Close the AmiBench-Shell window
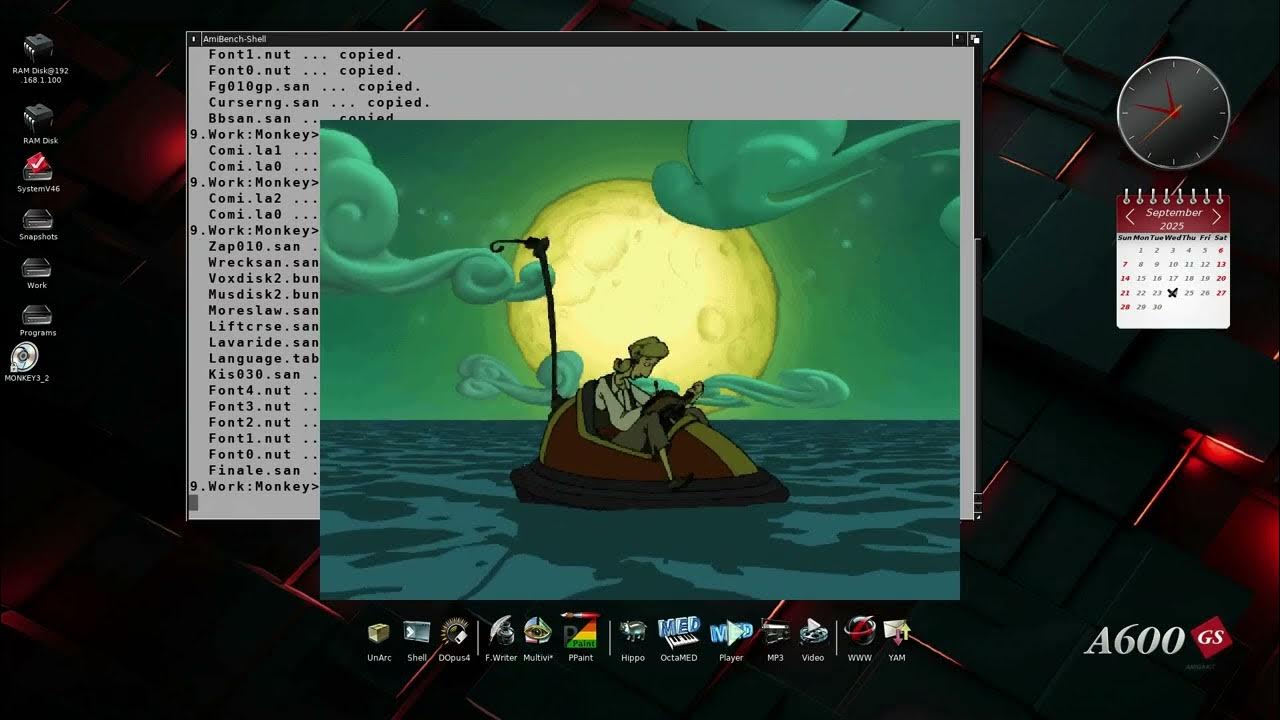 click(x=193, y=39)
